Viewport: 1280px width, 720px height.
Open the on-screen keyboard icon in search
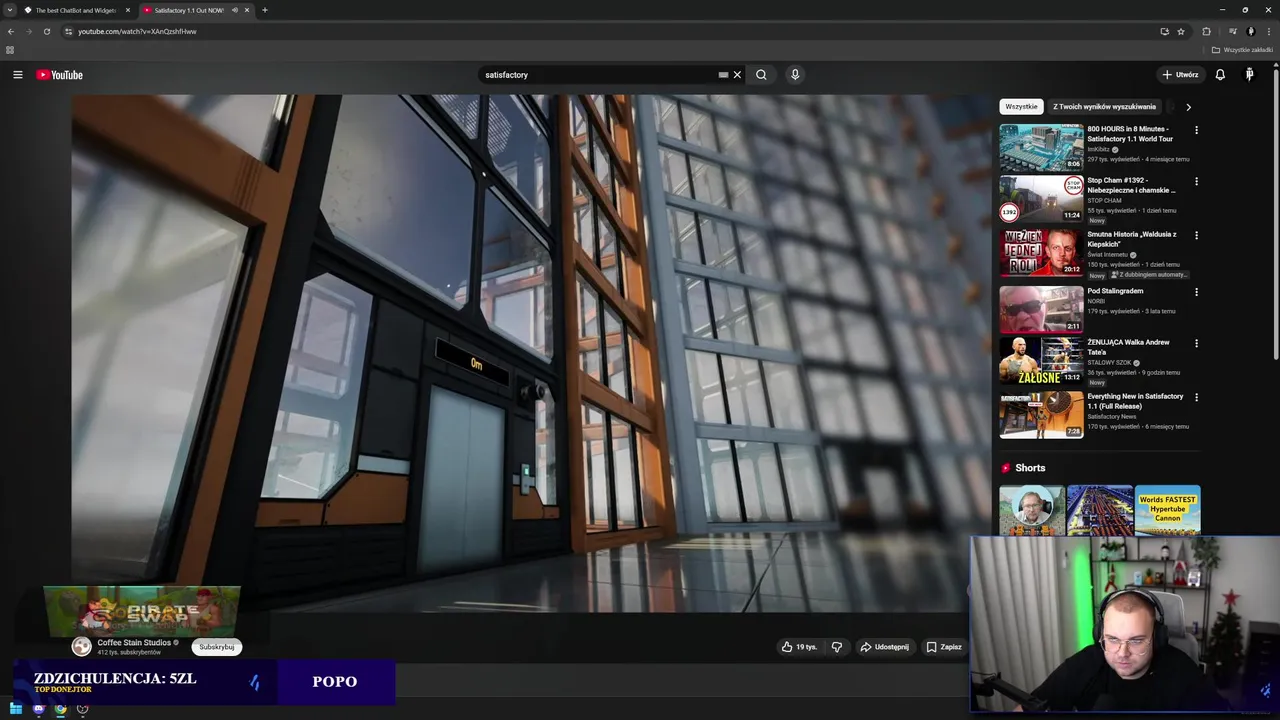click(x=723, y=75)
